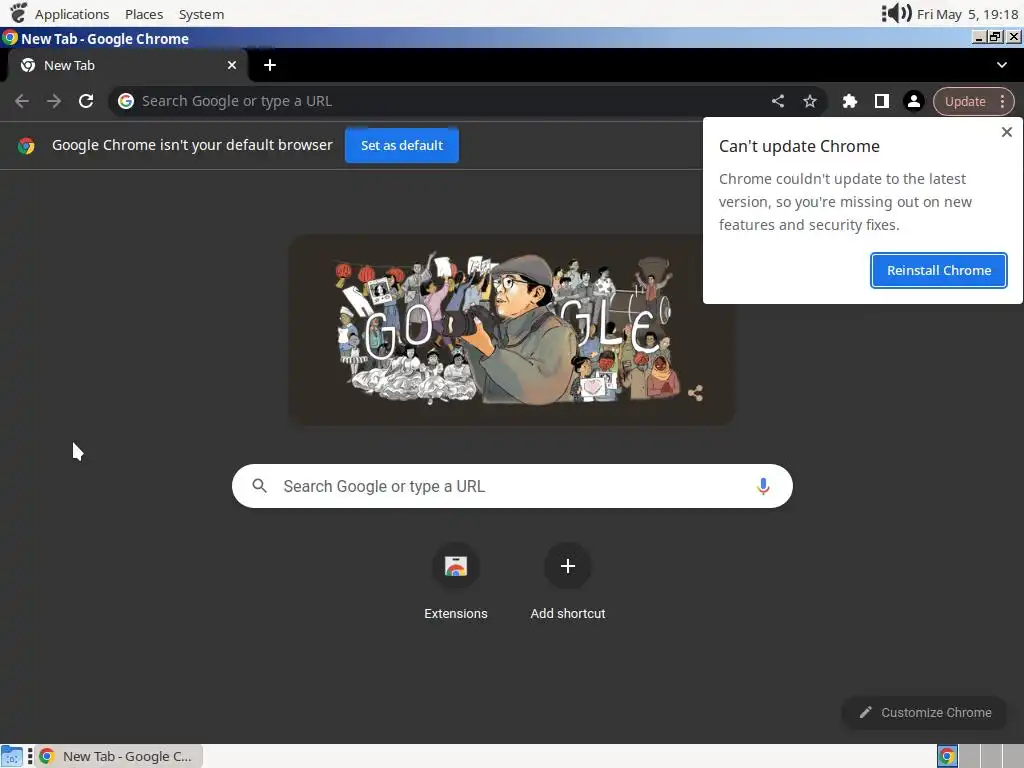Select the New Tab tab
Screen dimensions: 1024x768
pos(127,65)
